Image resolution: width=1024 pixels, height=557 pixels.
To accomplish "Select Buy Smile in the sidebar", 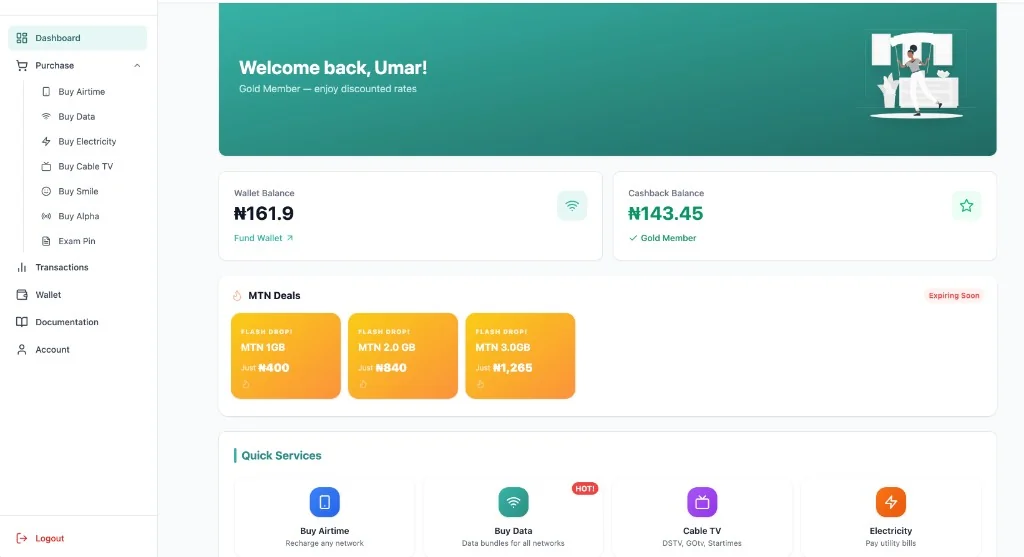I will click(78, 191).
